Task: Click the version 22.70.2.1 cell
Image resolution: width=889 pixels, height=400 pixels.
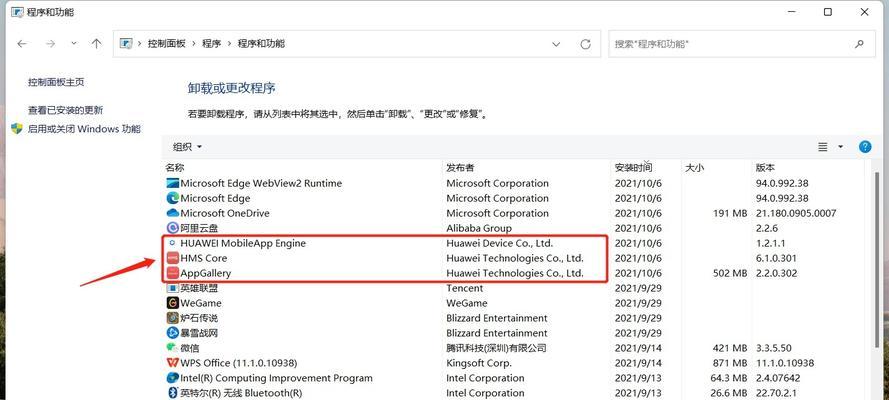Action: (x=774, y=393)
